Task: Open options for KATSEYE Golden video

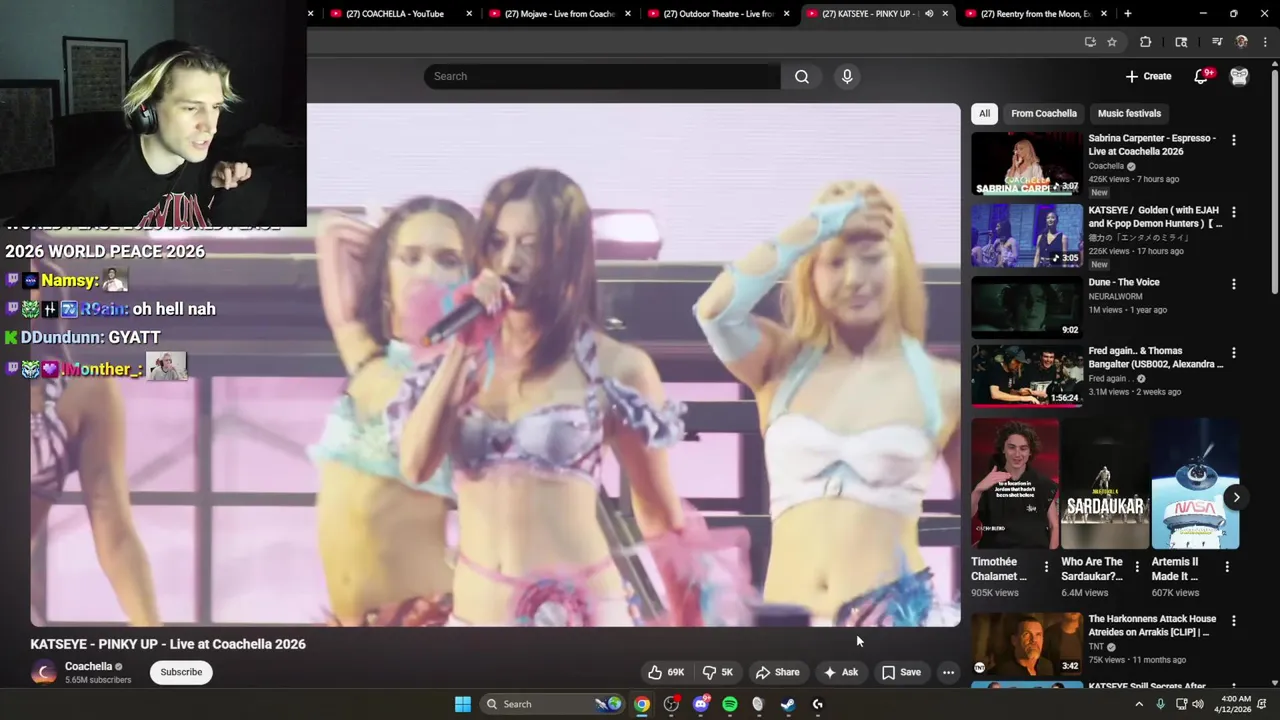Action: 1233,212
